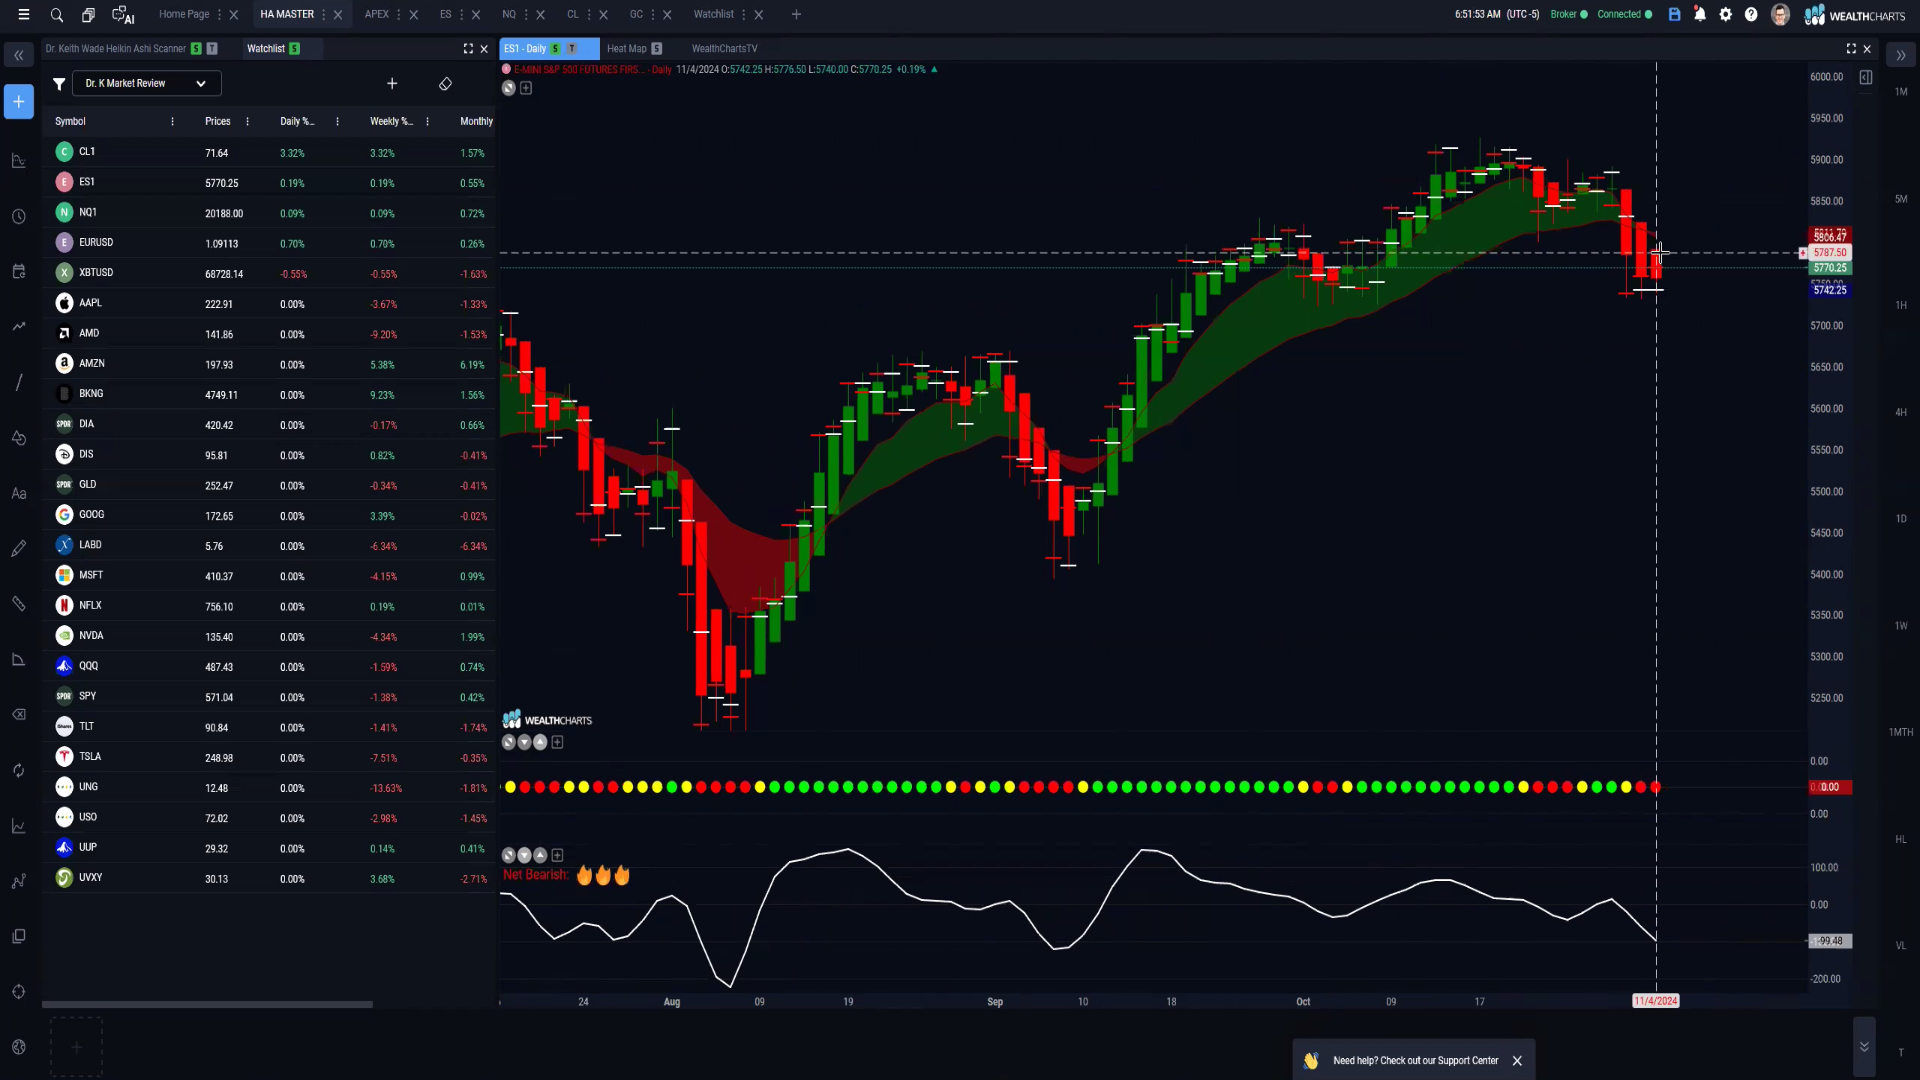Open notifications bell
Viewport: 1920px width, 1080px height.
click(1700, 15)
